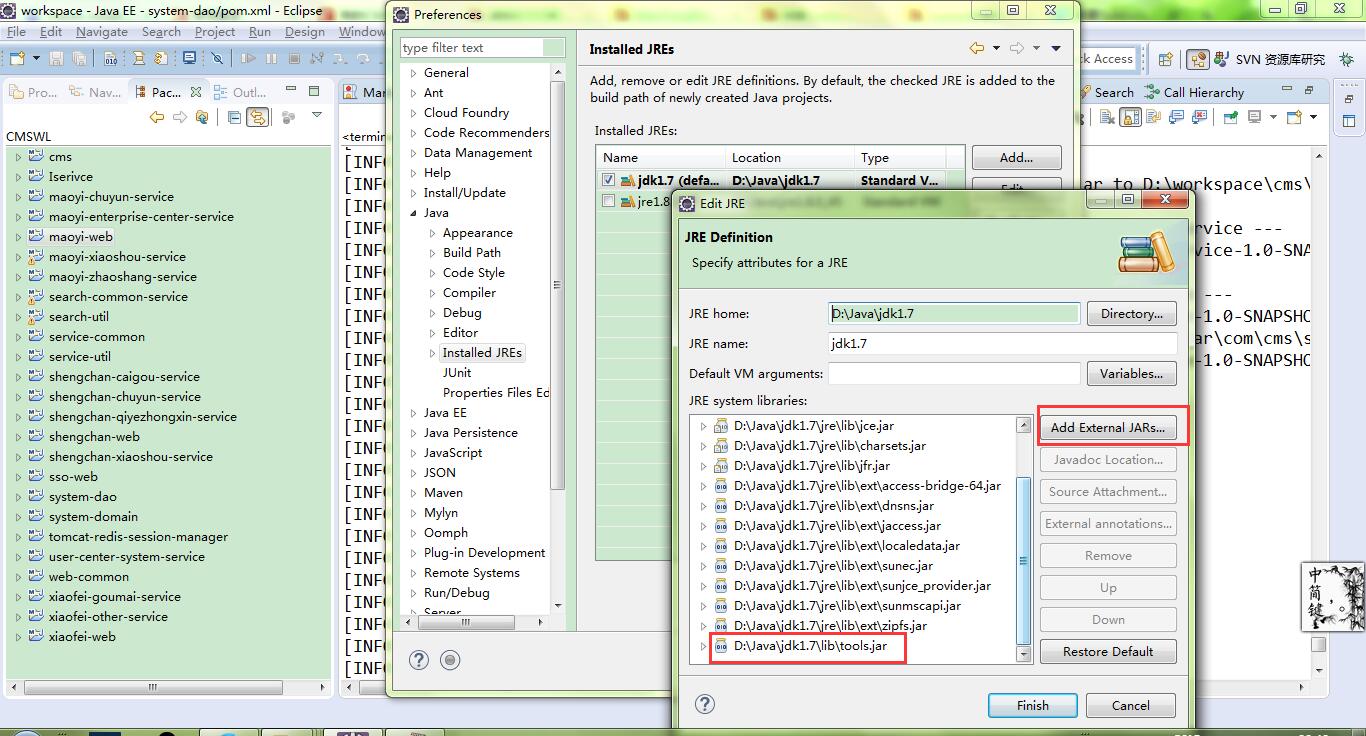The height and width of the screenshot is (736, 1366).
Task: Expand the General preferences node
Action: coord(413,73)
